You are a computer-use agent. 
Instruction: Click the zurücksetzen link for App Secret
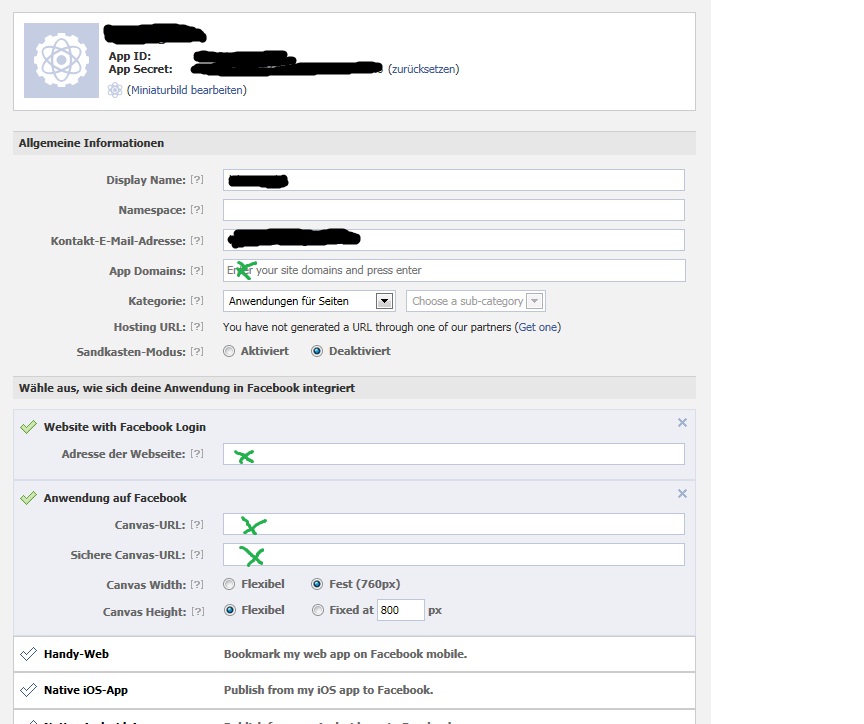pyautogui.click(x=423, y=69)
